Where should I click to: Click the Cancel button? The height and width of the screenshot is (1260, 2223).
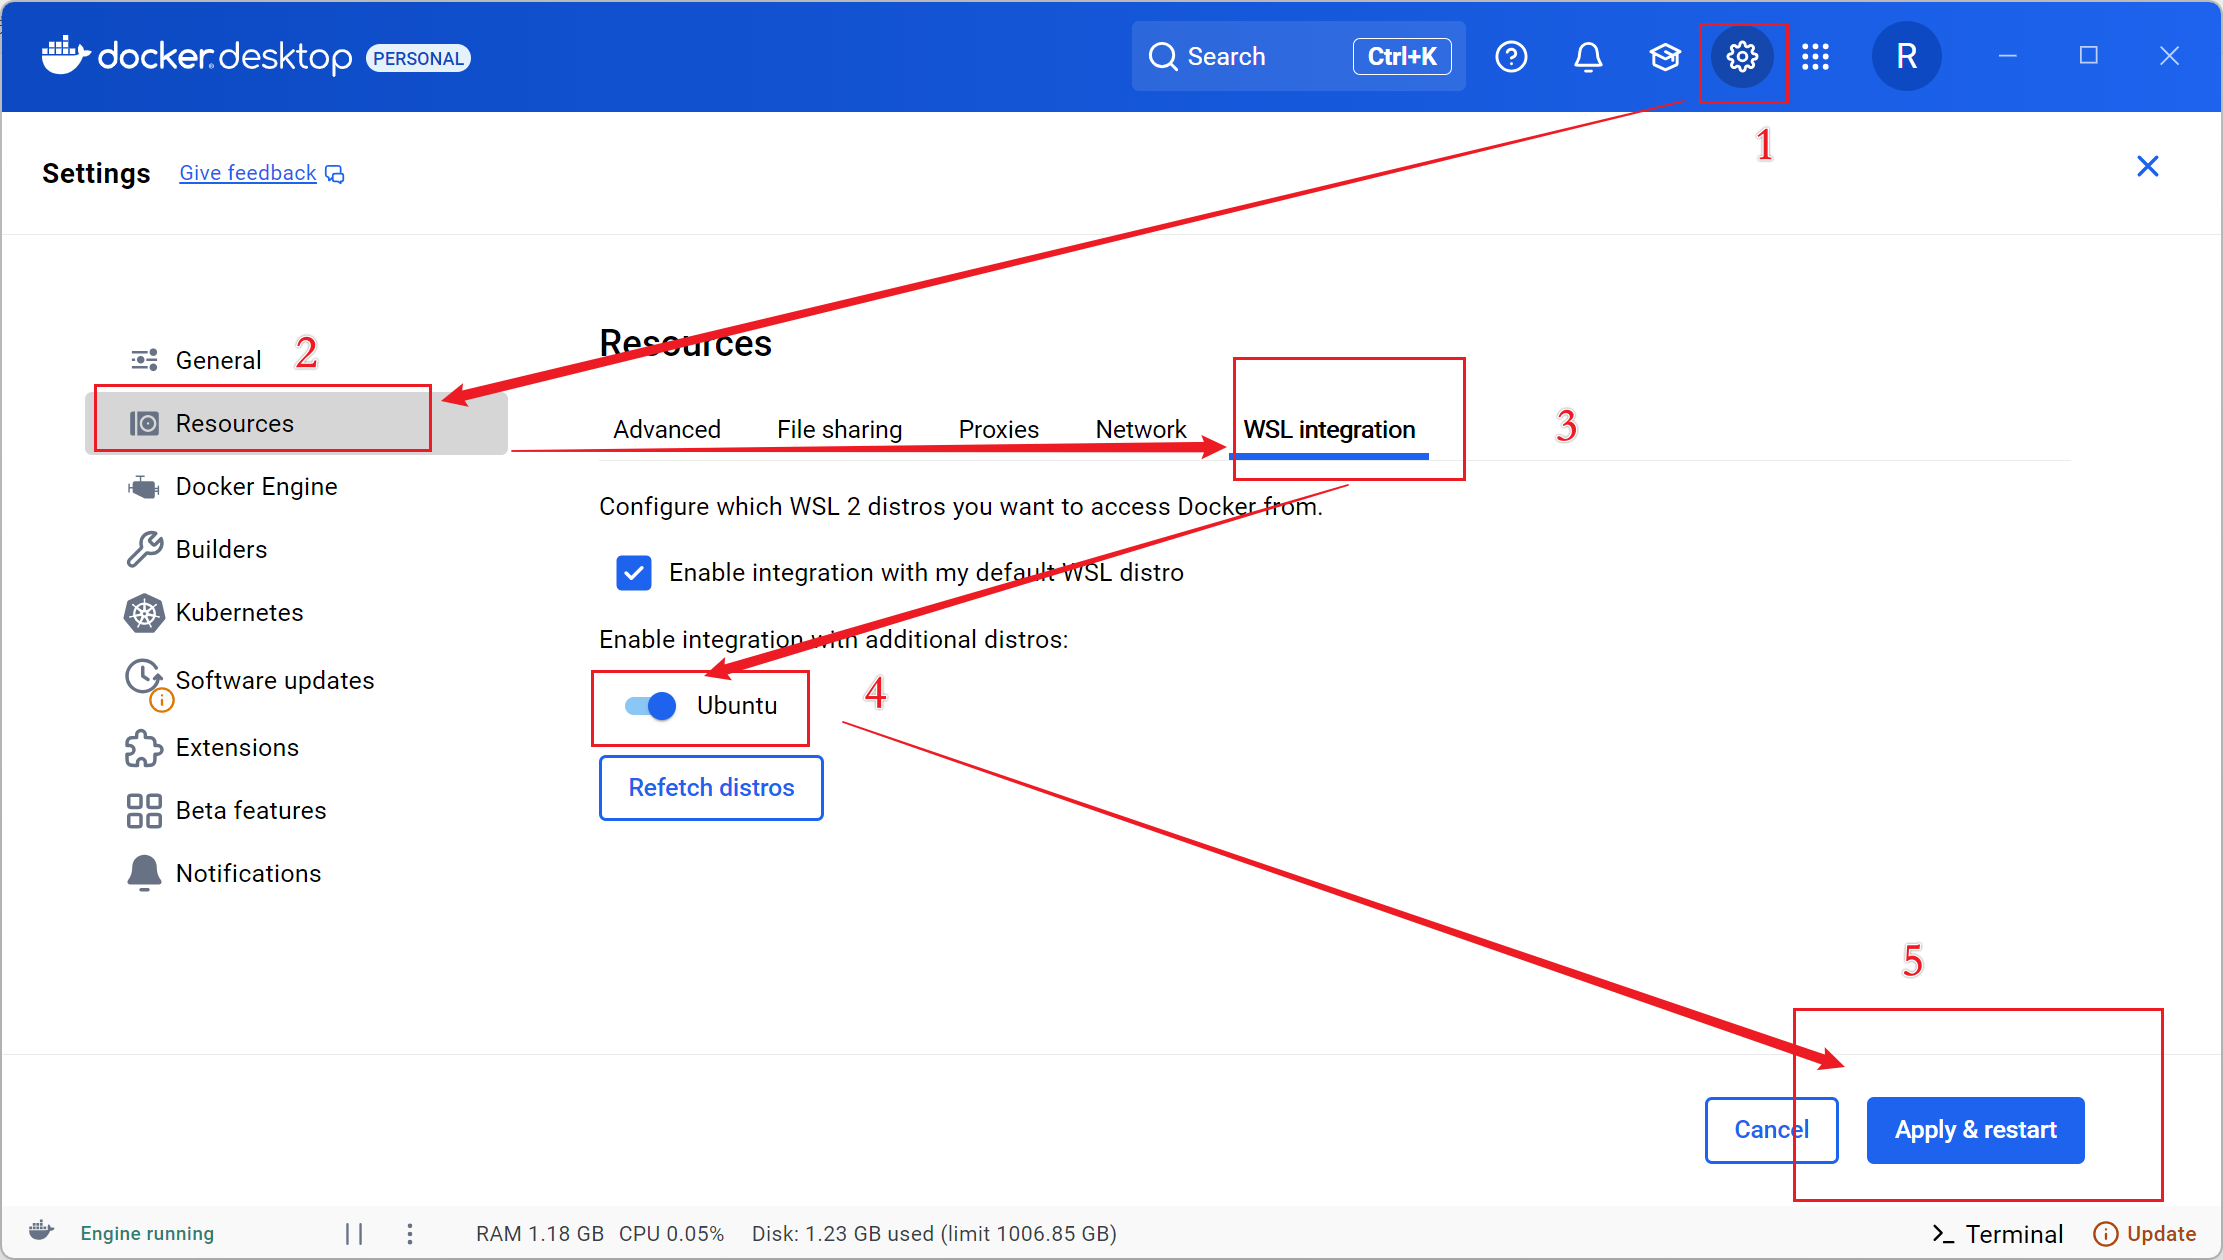pyautogui.click(x=1771, y=1130)
